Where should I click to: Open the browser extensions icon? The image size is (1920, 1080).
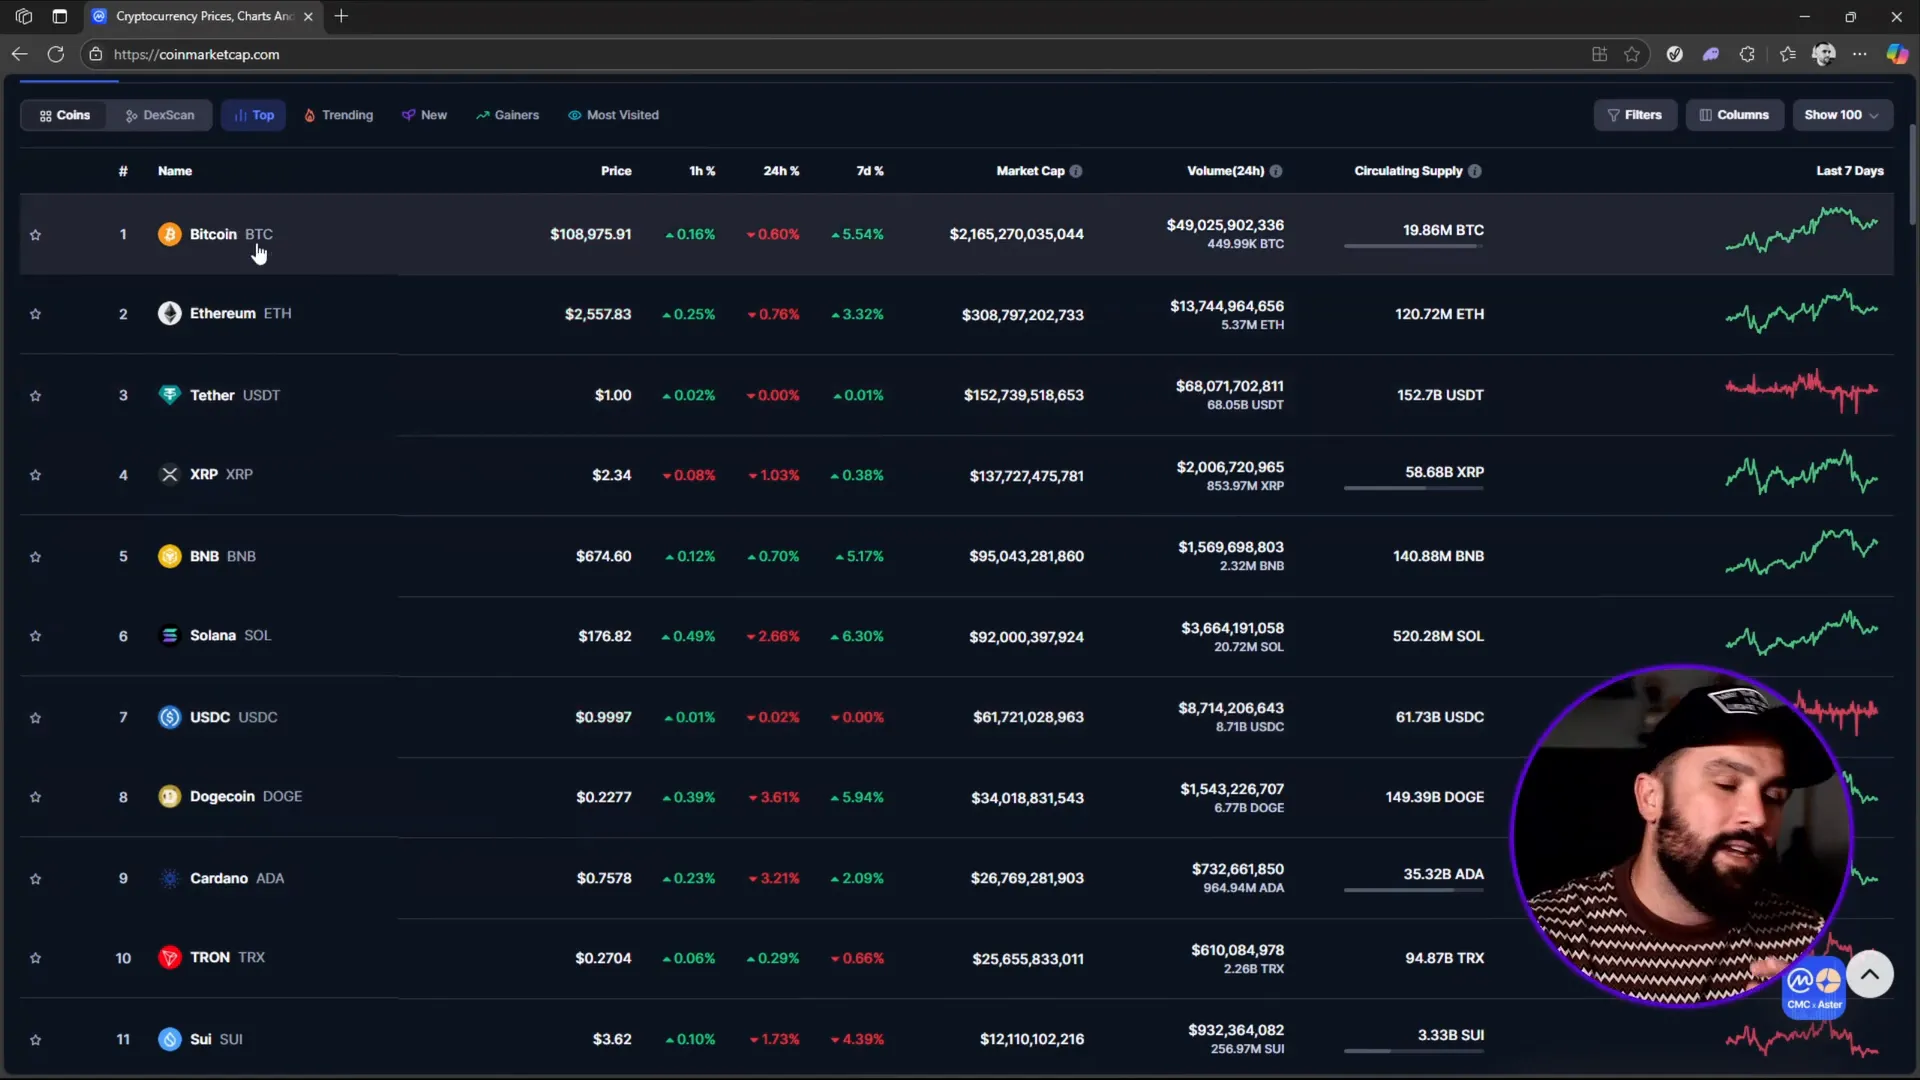coord(1747,54)
